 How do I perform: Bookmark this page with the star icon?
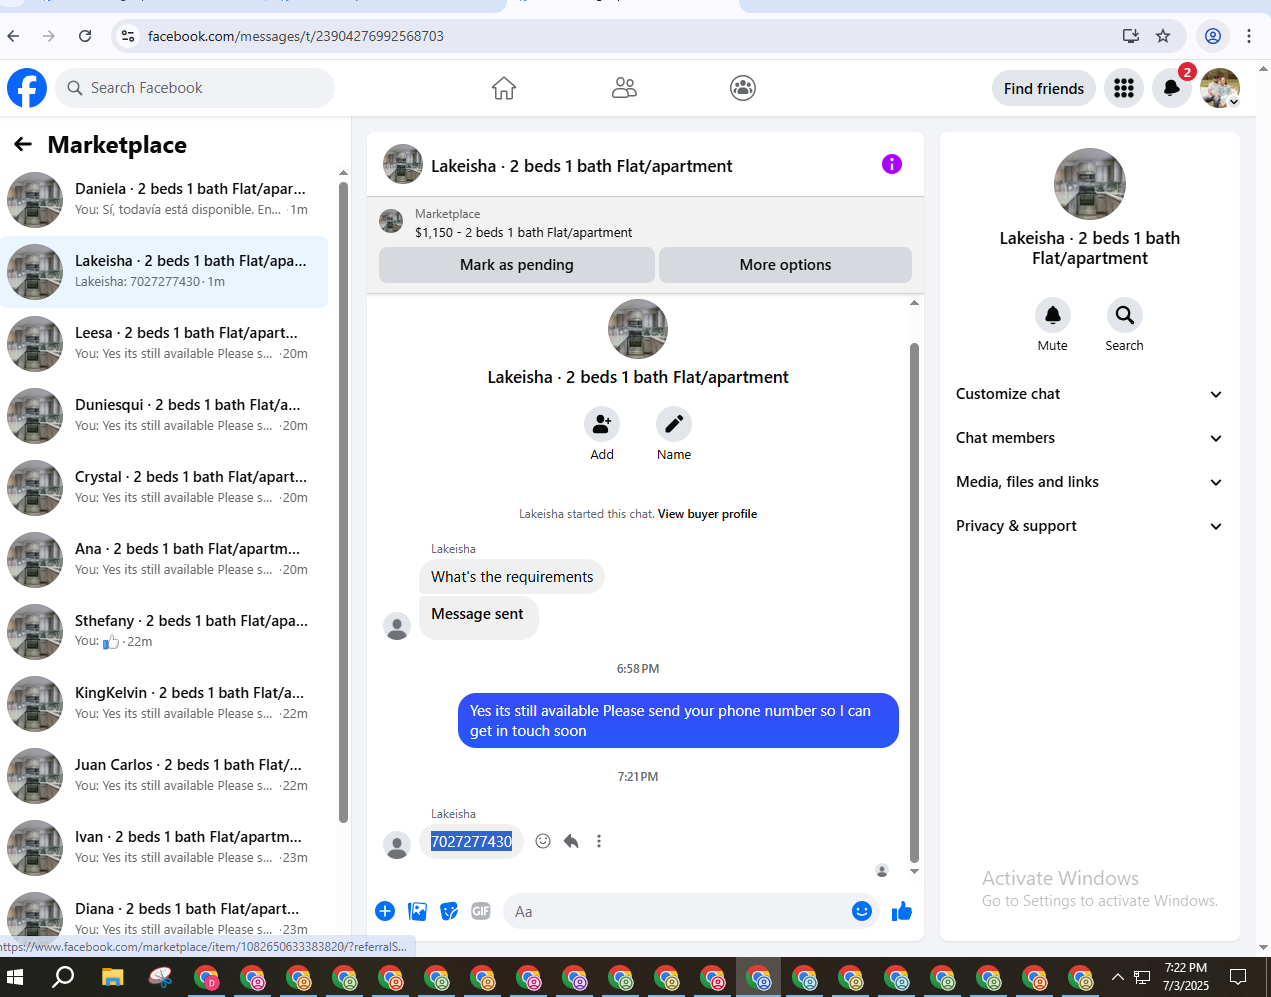click(1163, 36)
